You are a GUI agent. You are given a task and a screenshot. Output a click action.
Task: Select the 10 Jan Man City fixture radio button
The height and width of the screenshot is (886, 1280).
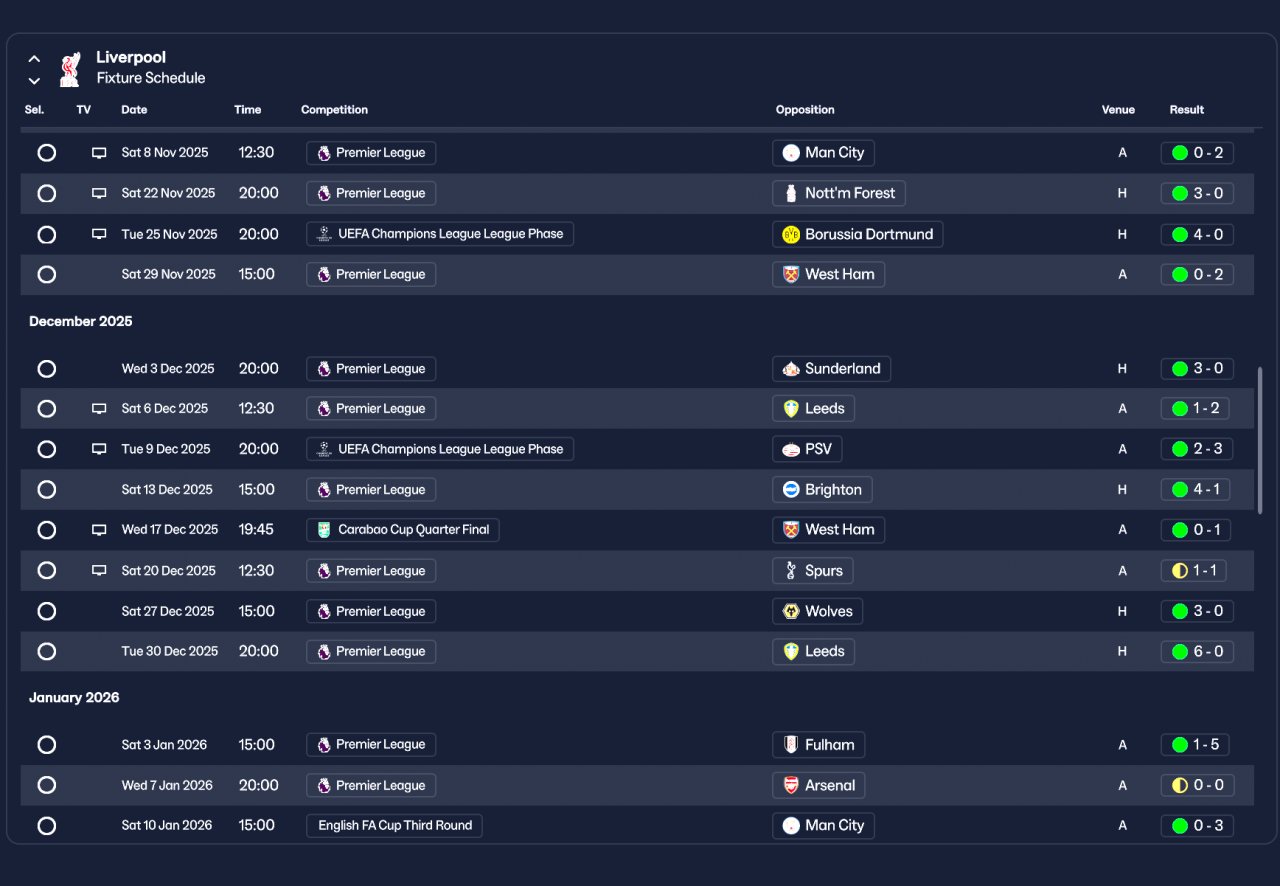pos(46,826)
